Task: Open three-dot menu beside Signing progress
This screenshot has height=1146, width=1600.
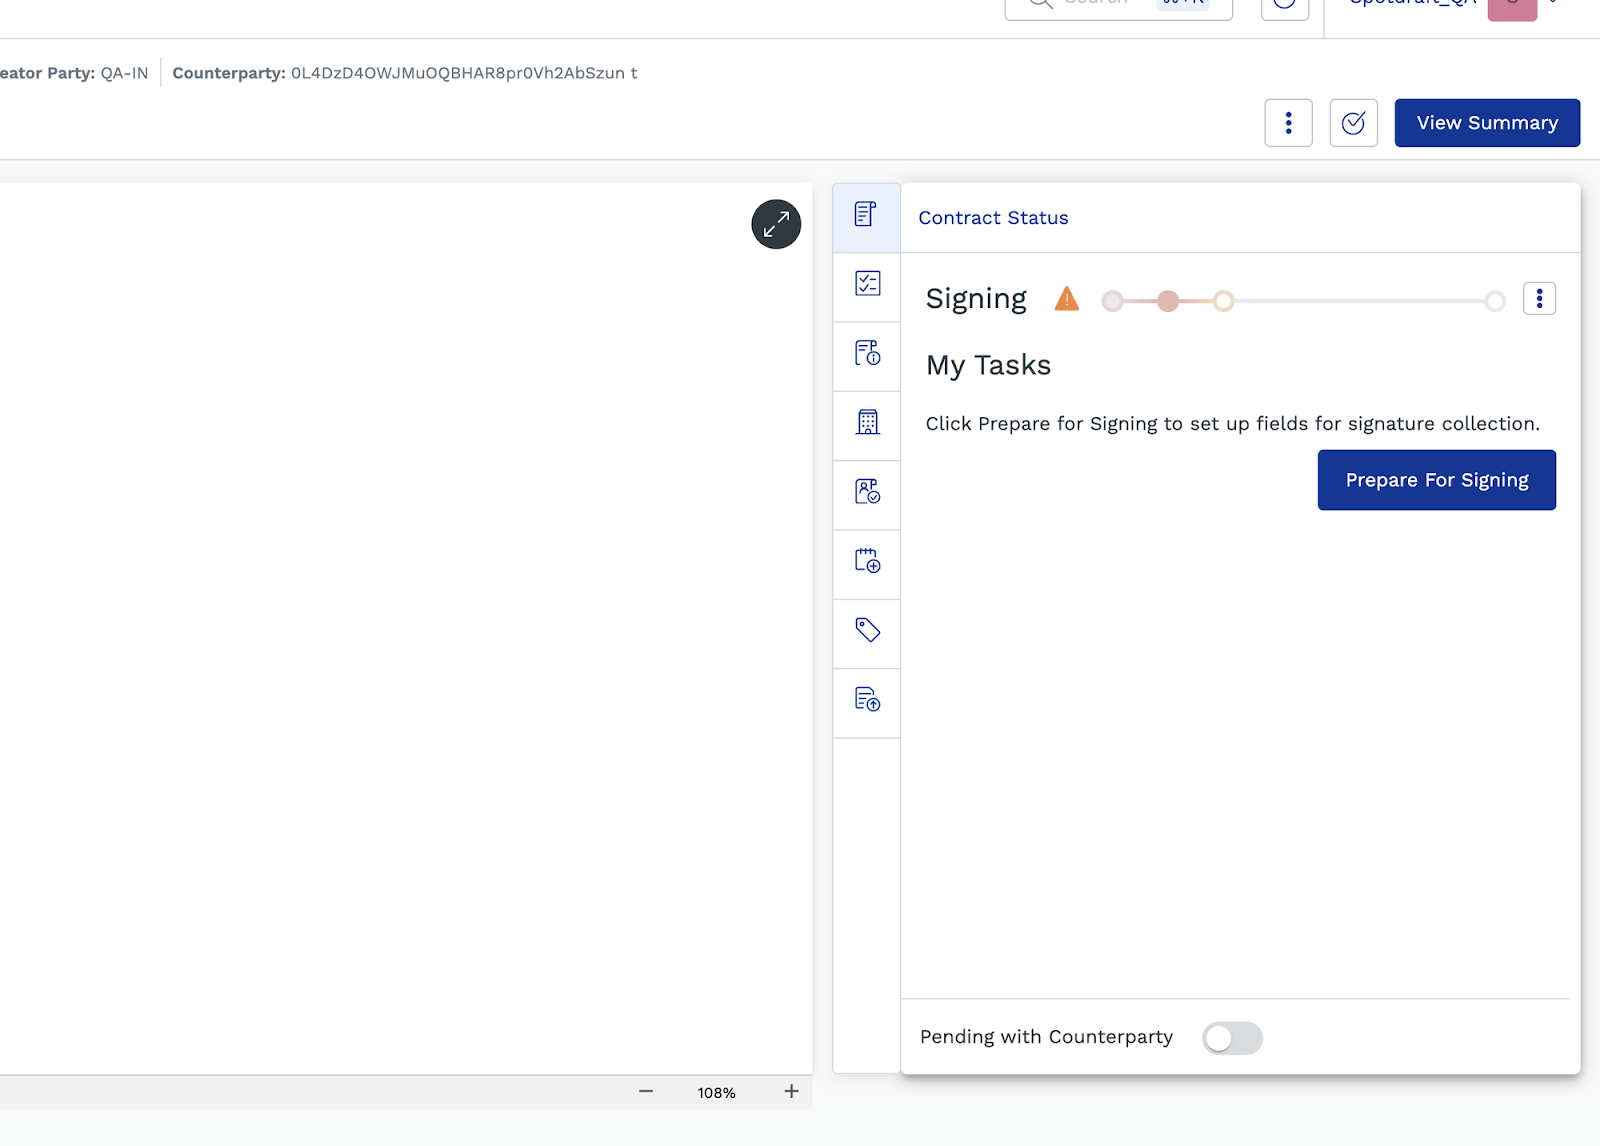Action: (x=1539, y=299)
